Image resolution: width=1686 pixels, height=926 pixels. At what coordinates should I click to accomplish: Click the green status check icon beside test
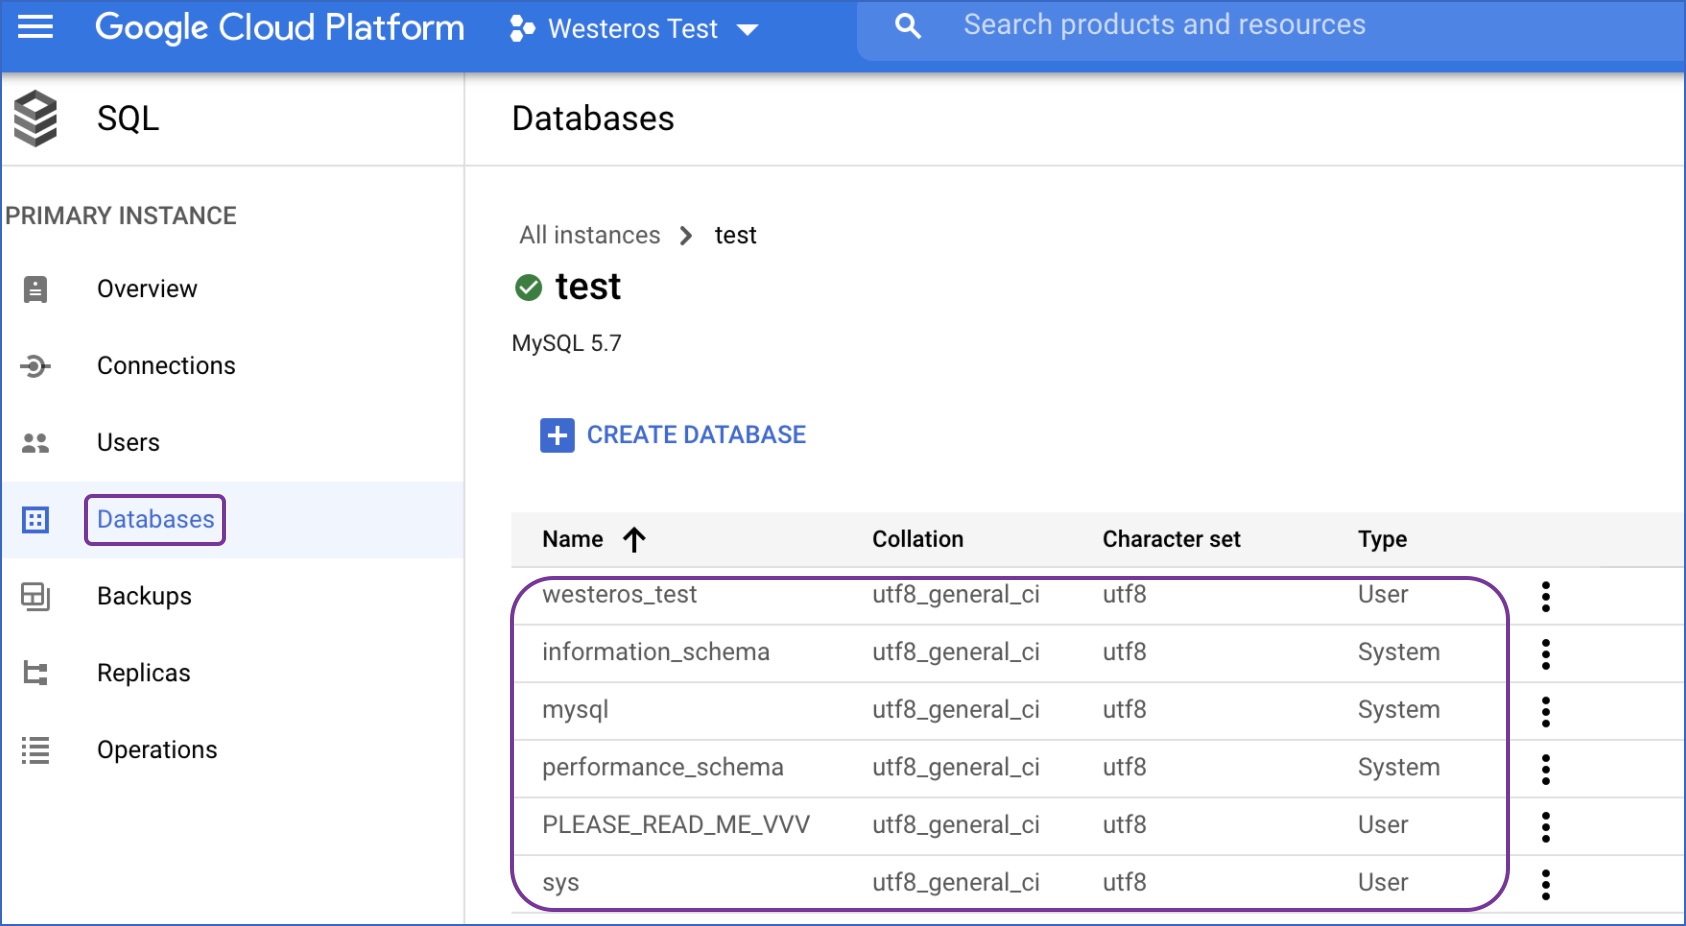(528, 288)
